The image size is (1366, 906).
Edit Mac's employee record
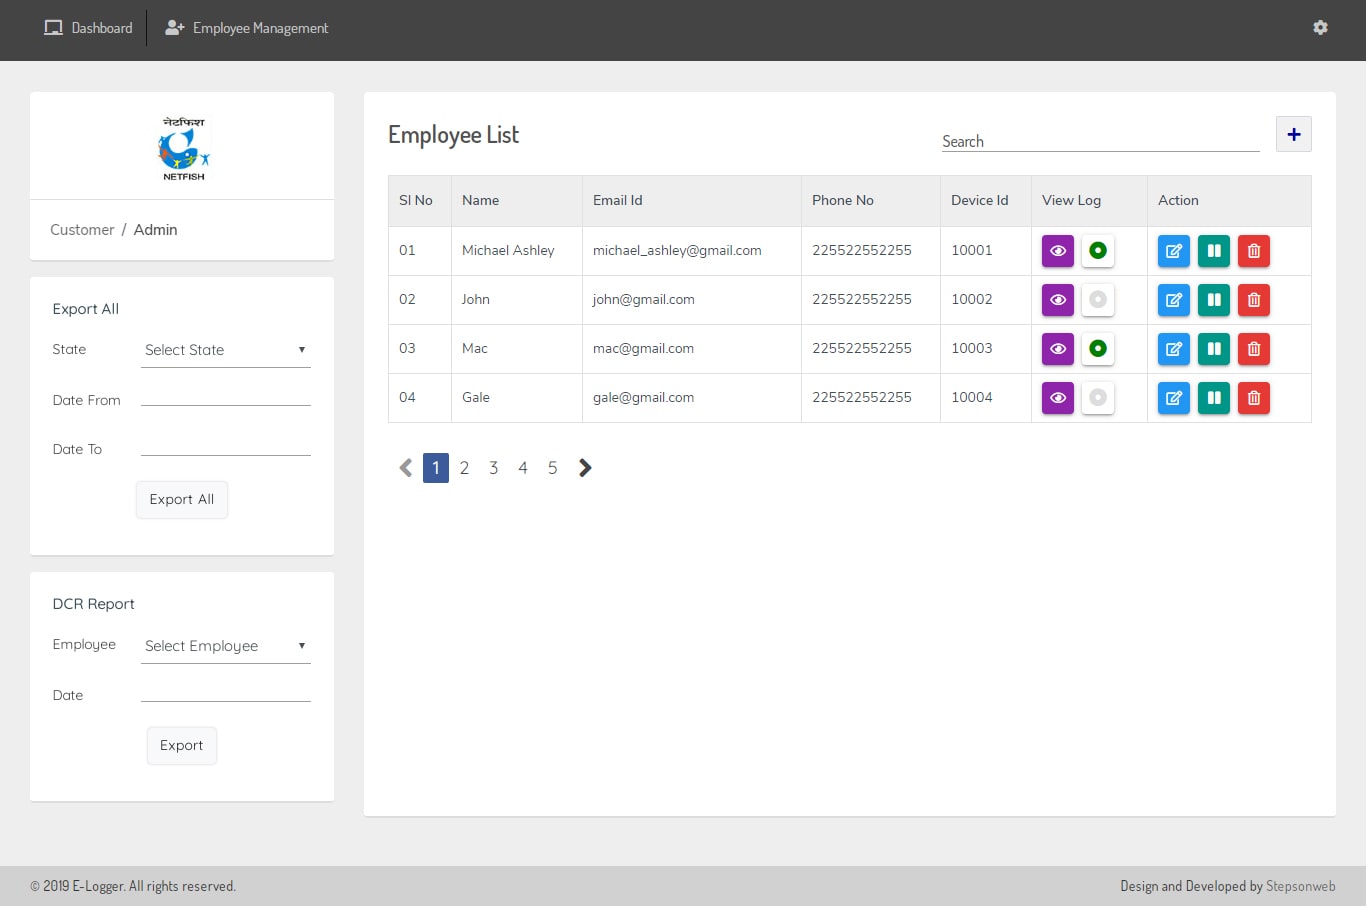(x=1174, y=349)
